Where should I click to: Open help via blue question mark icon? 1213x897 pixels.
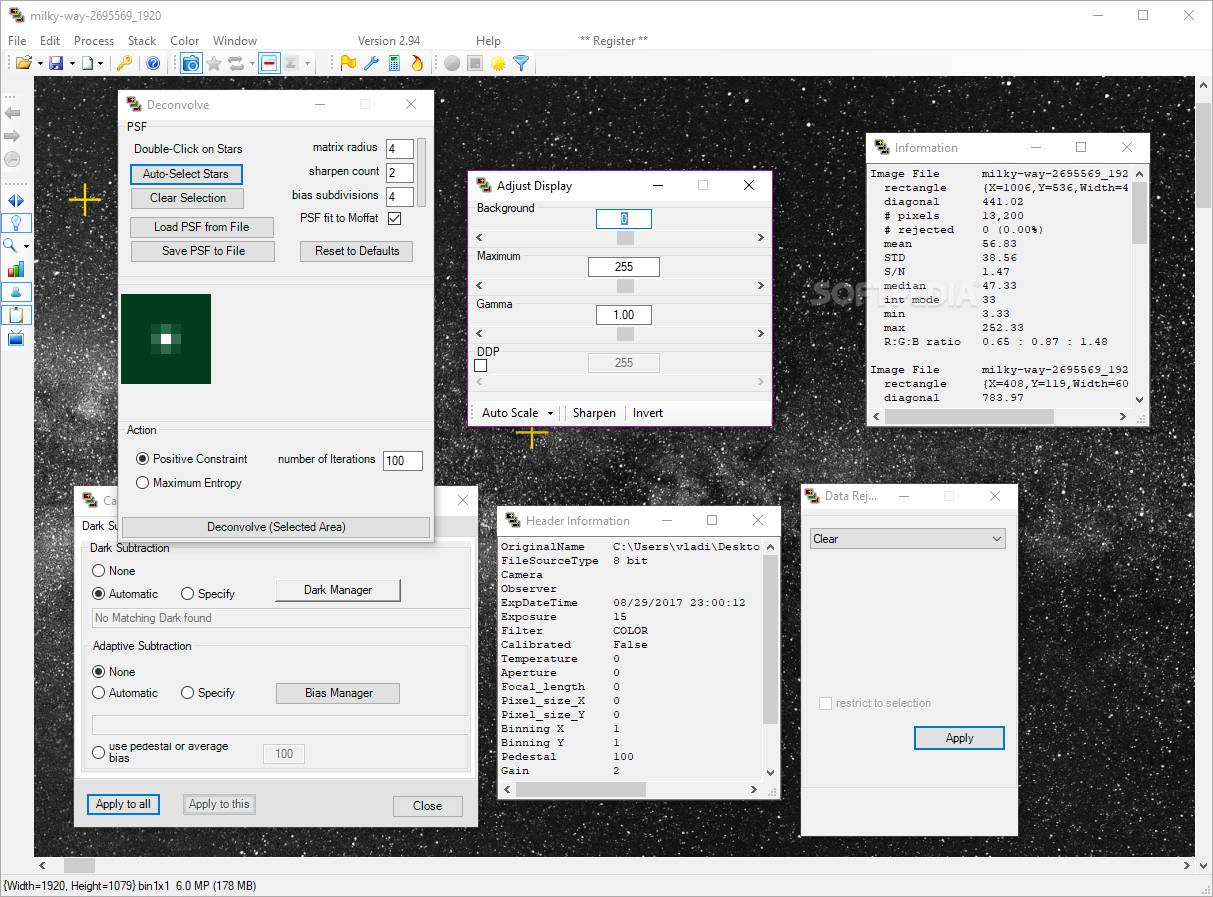pos(153,63)
